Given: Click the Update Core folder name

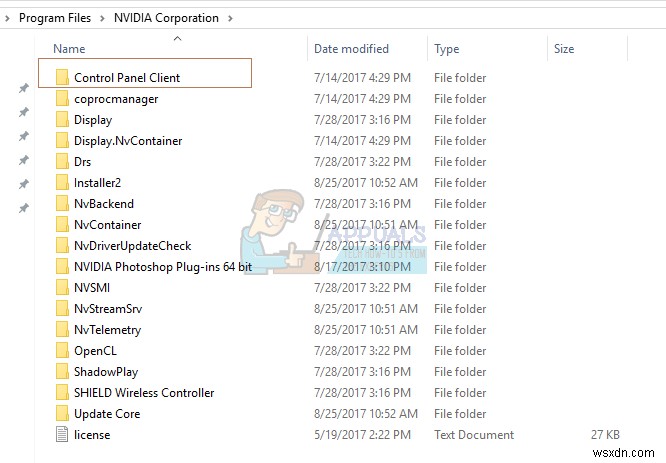Looking at the screenshot, I should coord(107,414).
